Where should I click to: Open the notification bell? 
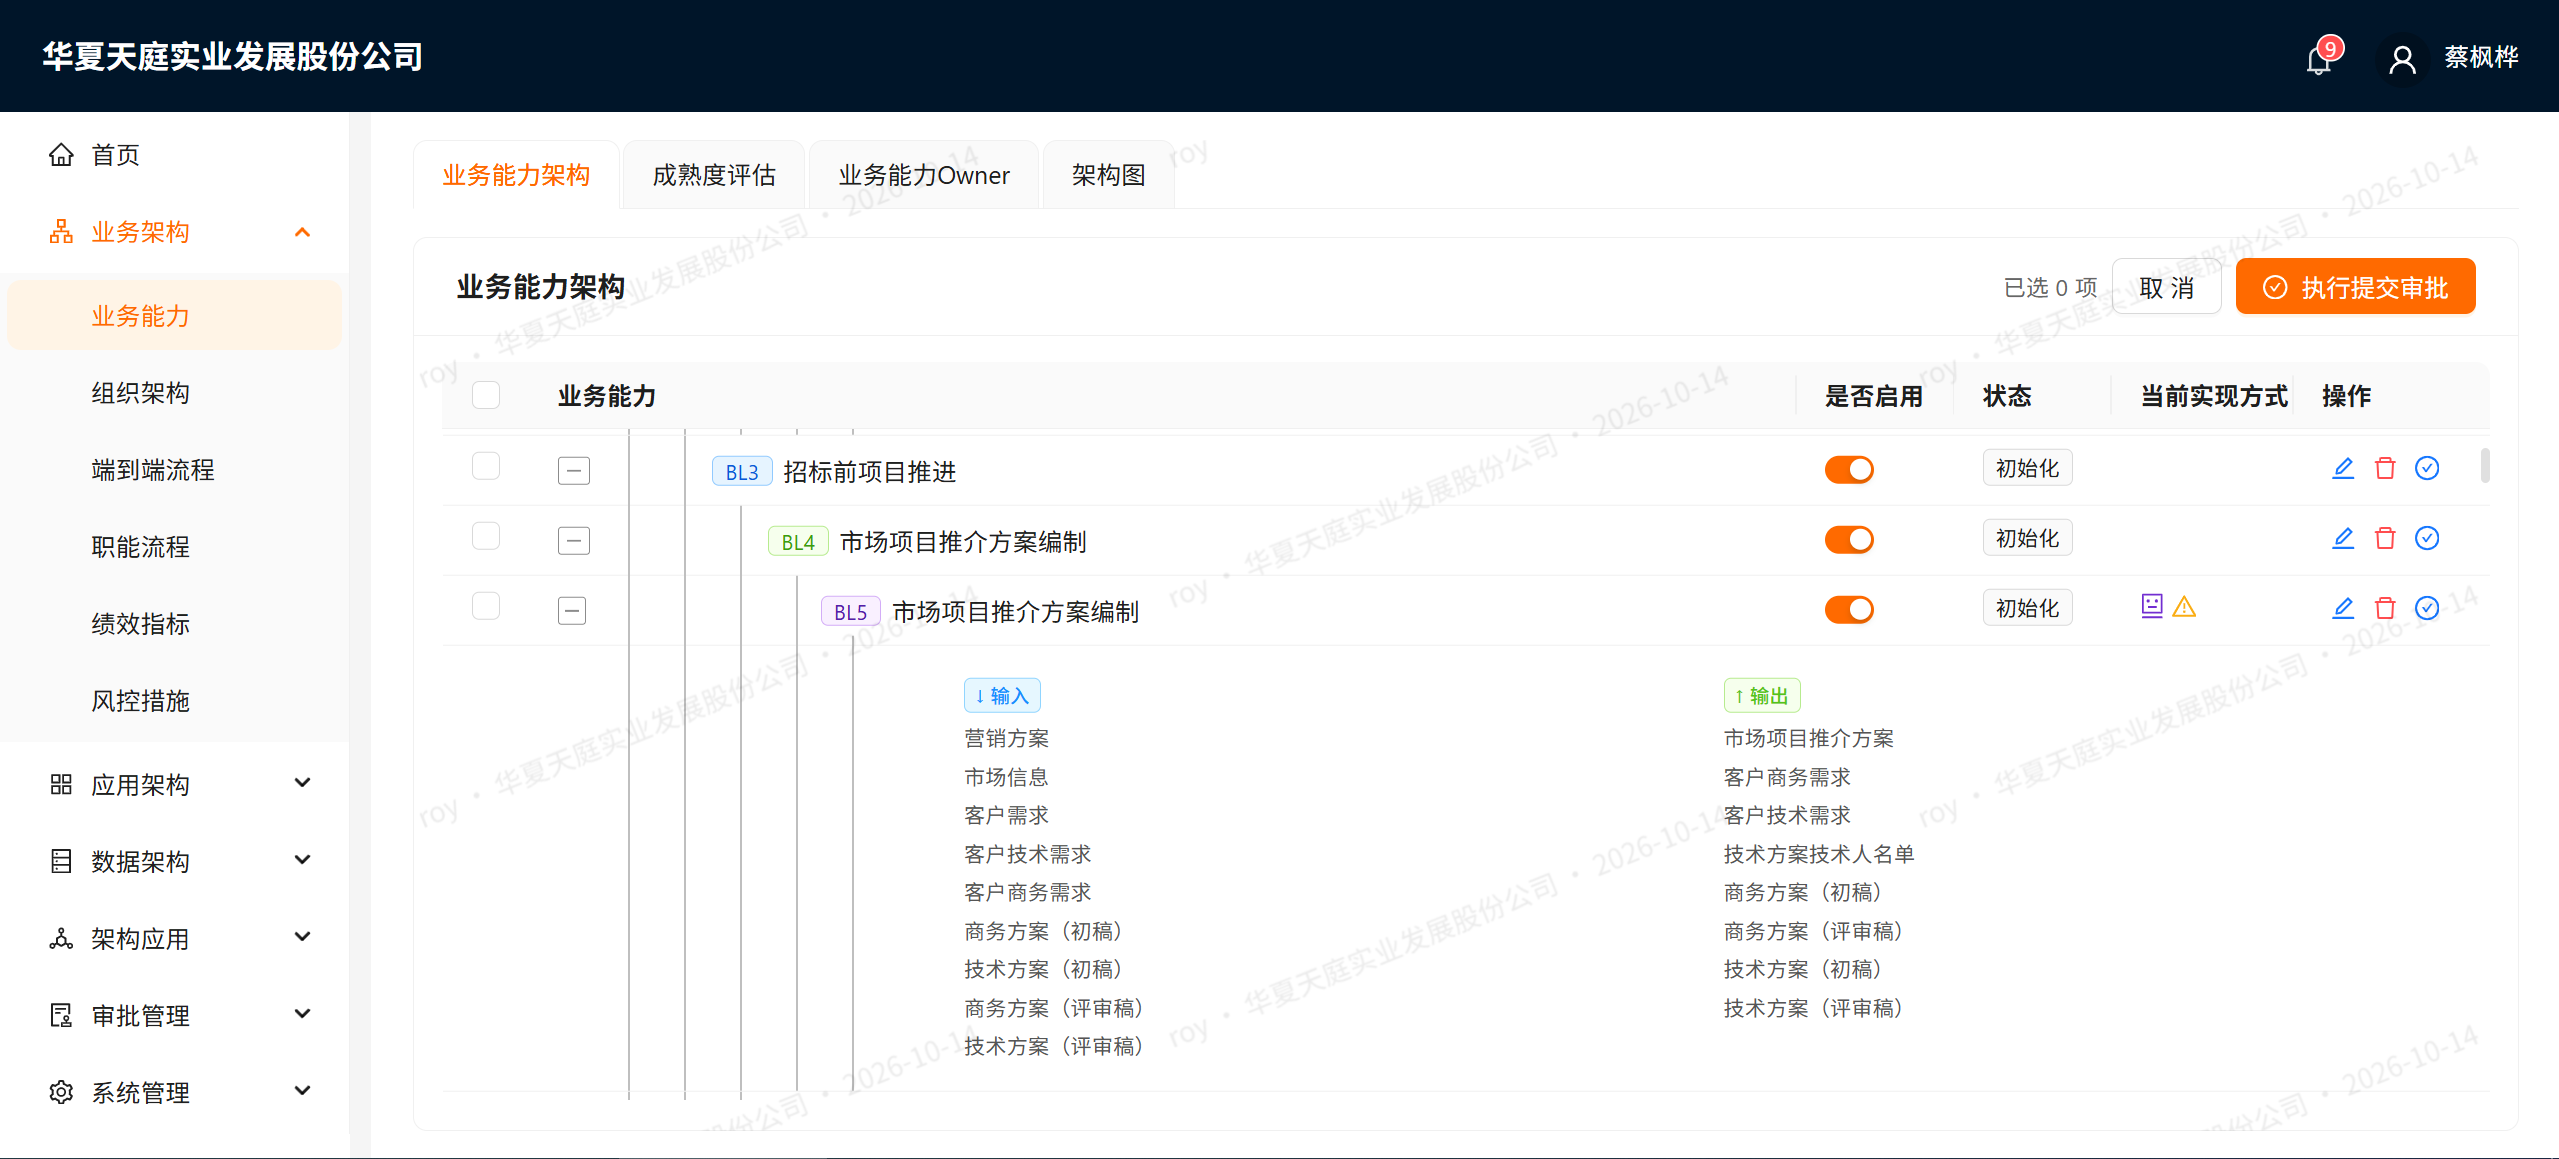(x=2318, y=59)
